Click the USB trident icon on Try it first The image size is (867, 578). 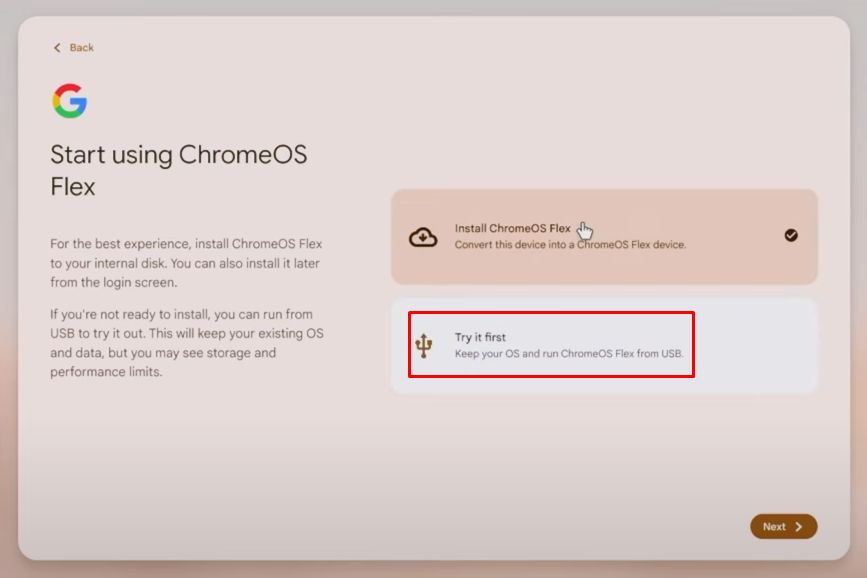pyautogui.click(x=424, y=347)
